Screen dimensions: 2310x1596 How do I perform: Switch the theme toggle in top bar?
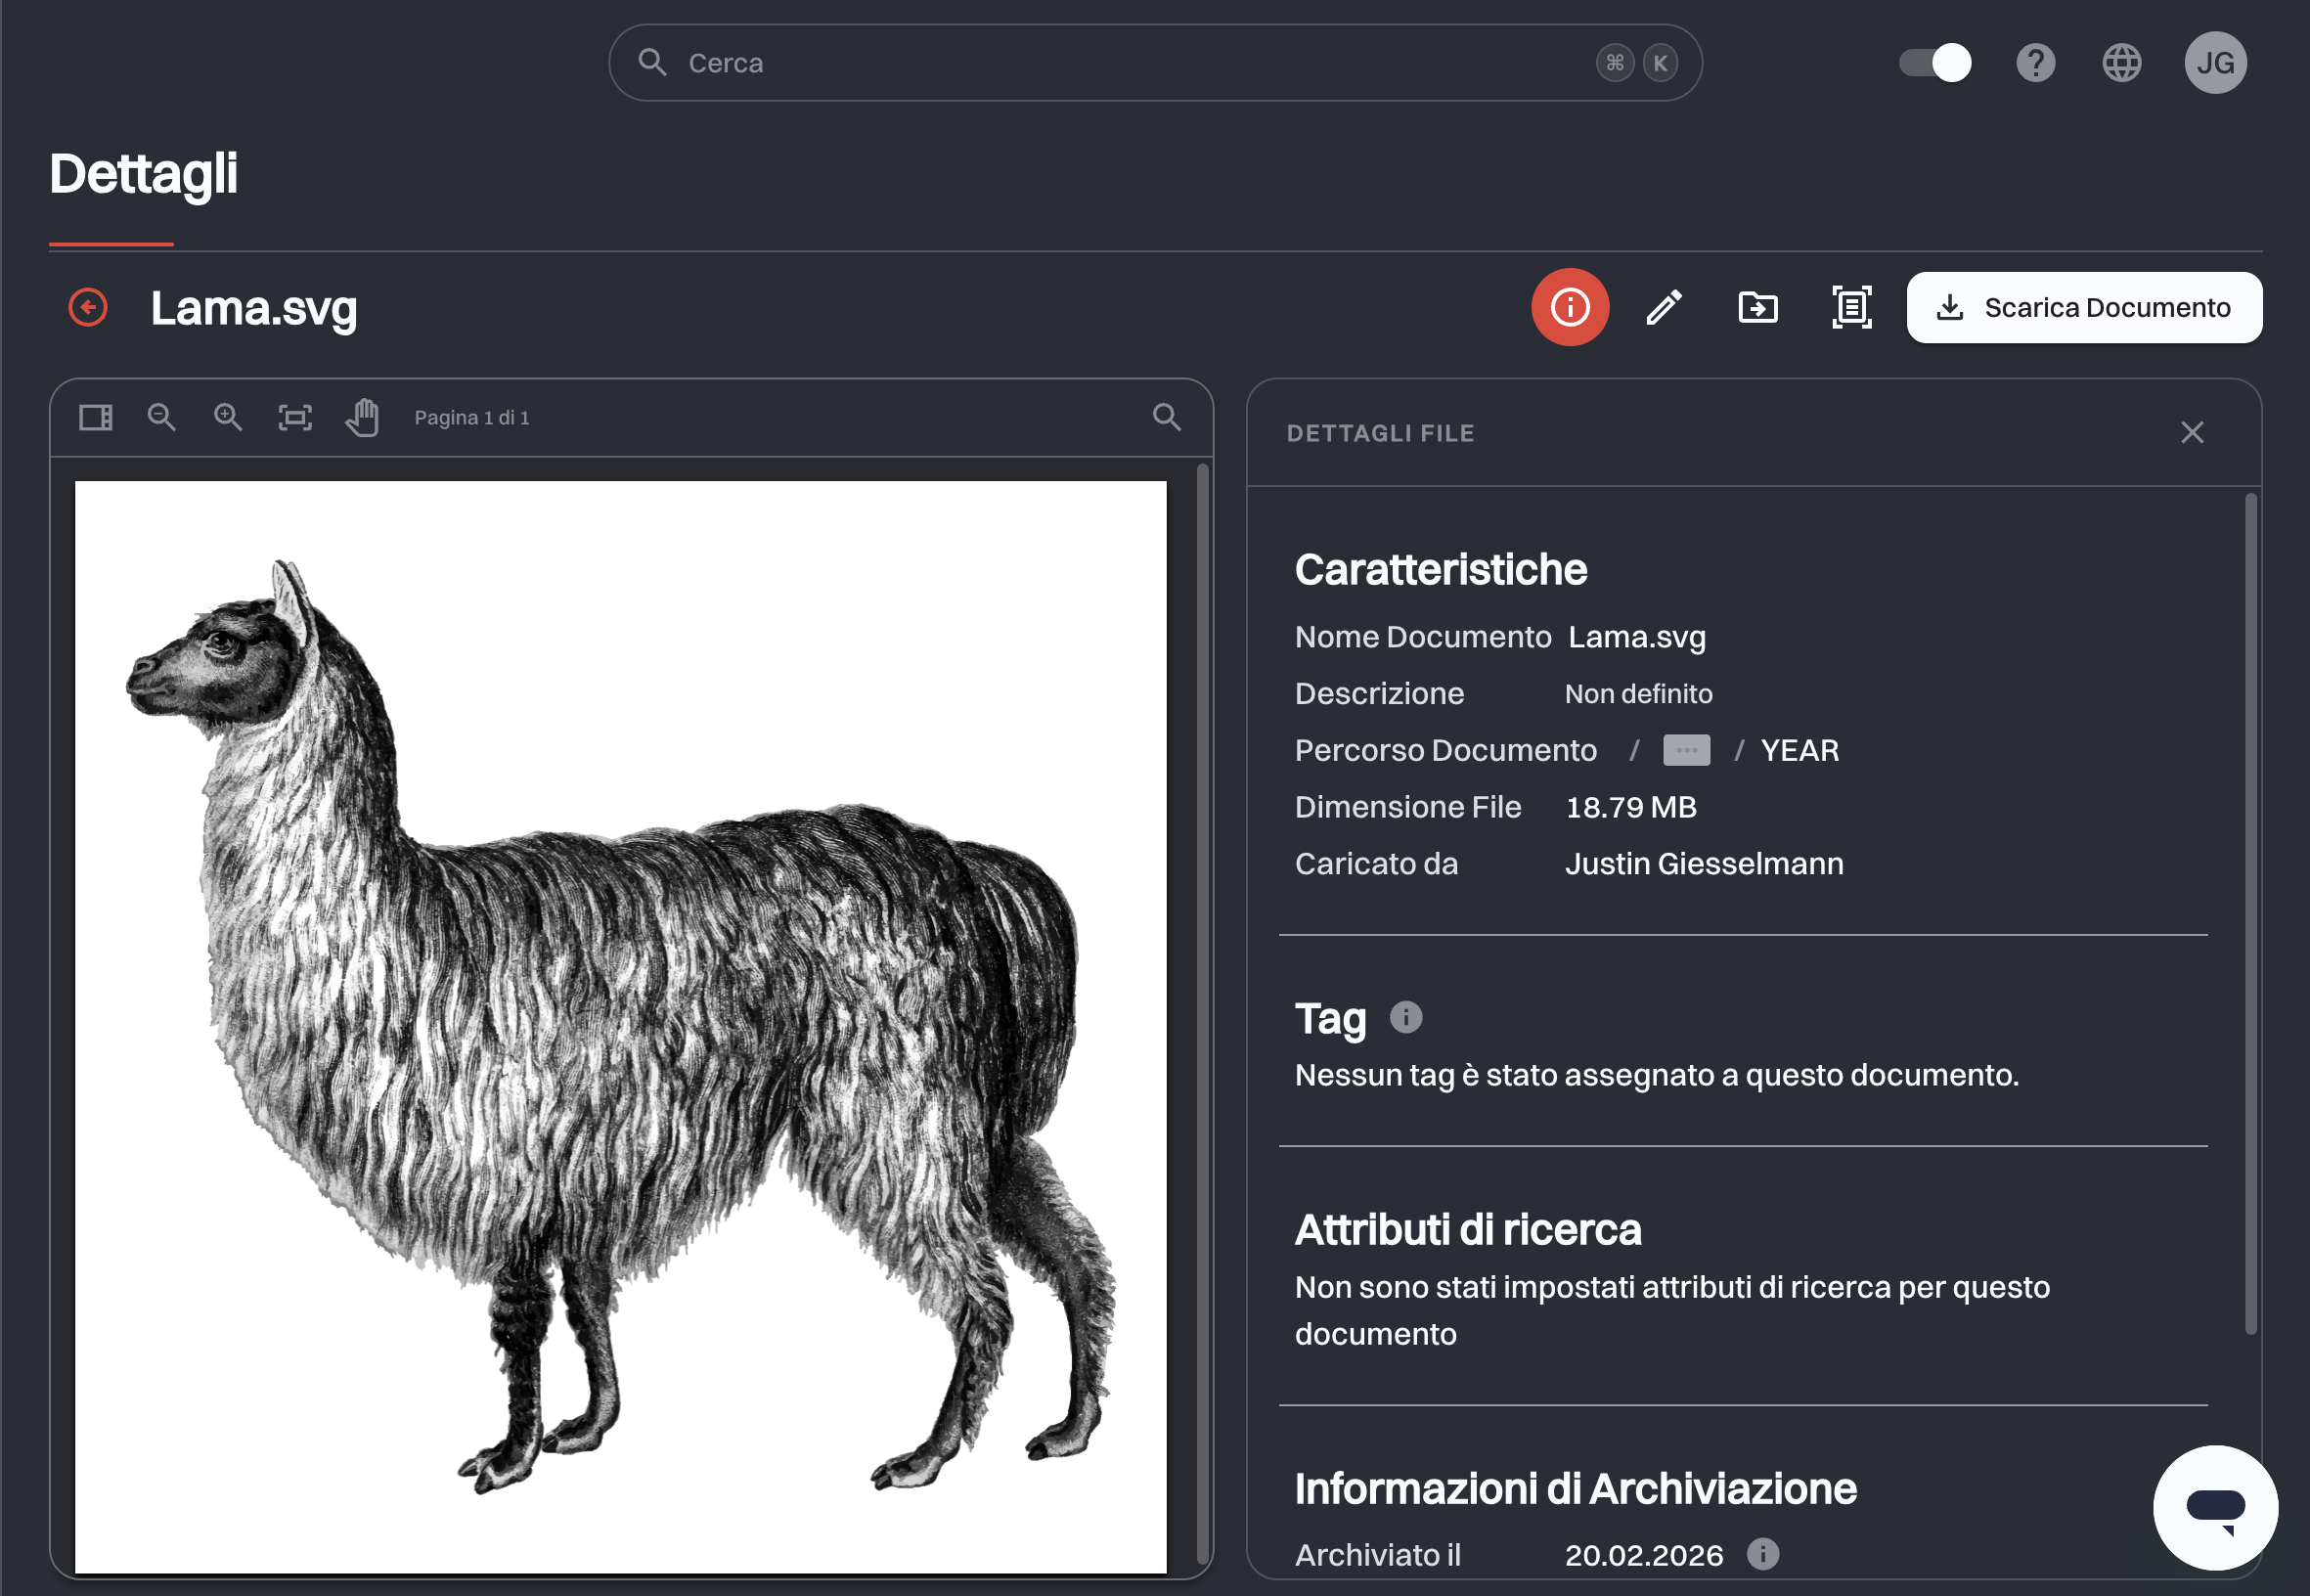(x=1935, y=63)
